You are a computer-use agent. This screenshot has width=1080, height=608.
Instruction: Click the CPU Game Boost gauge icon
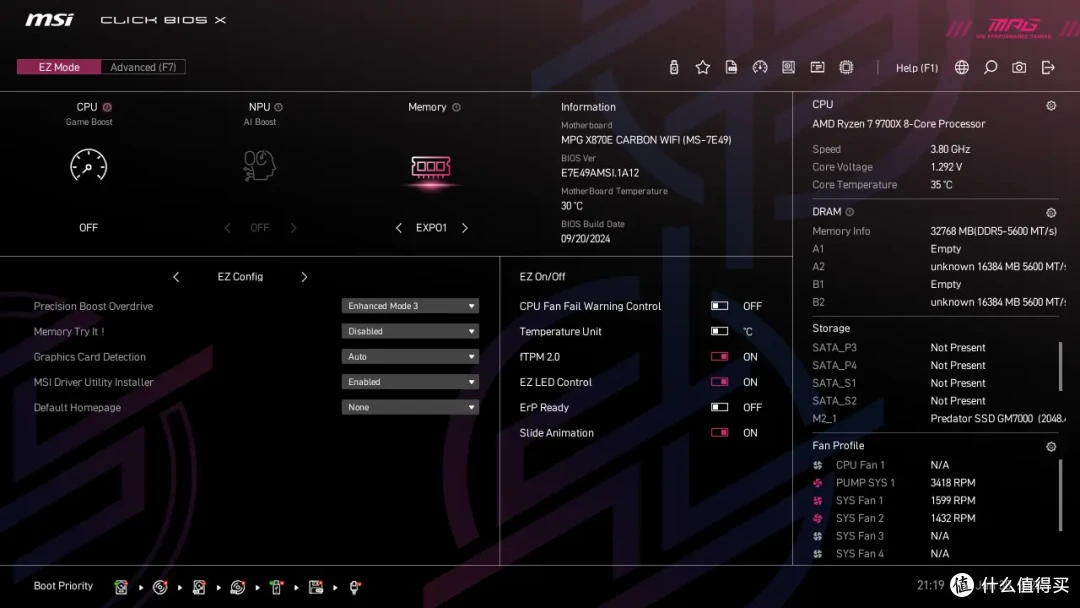click(88, 165)
